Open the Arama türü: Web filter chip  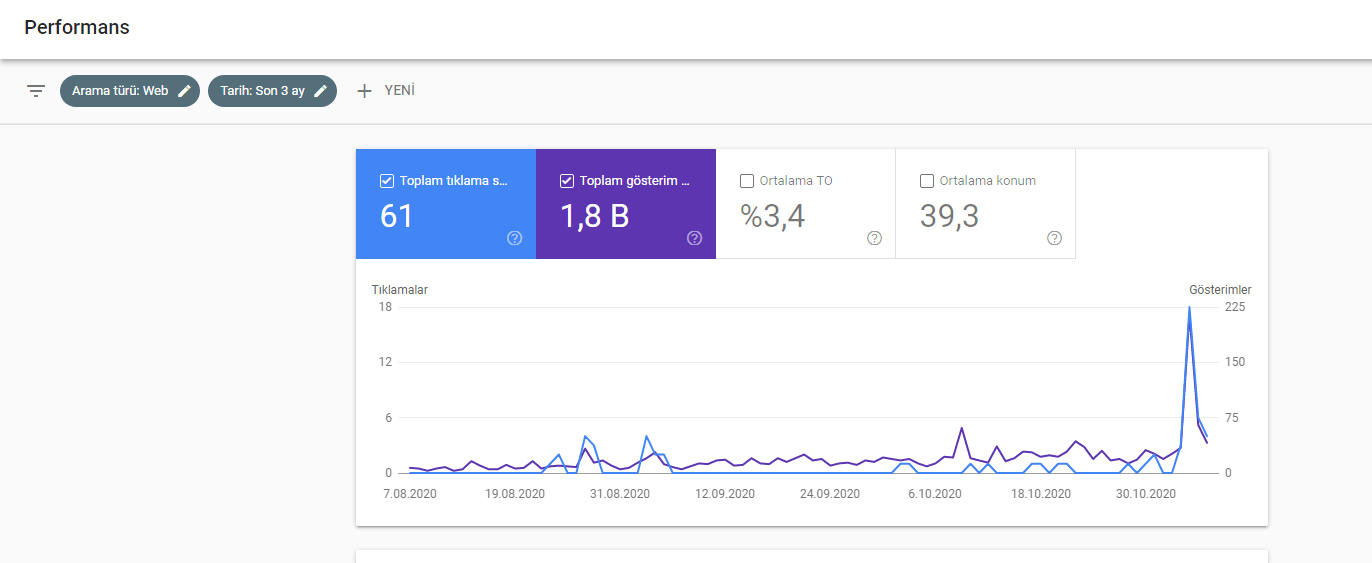point(130,91)
